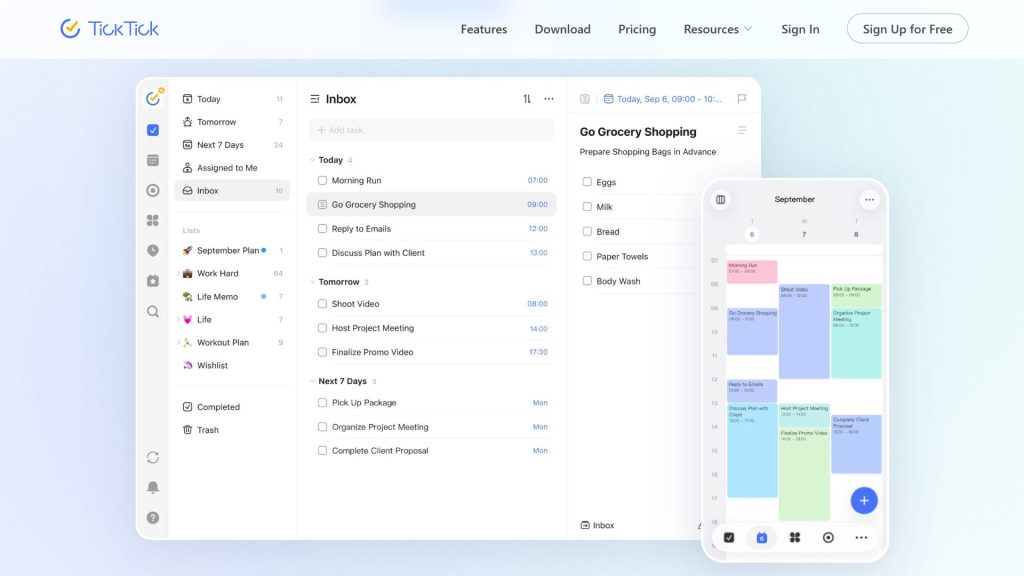Screen dimensions: 1024x576
Task: Check off Shoot Video task
Action: [322, 304]
